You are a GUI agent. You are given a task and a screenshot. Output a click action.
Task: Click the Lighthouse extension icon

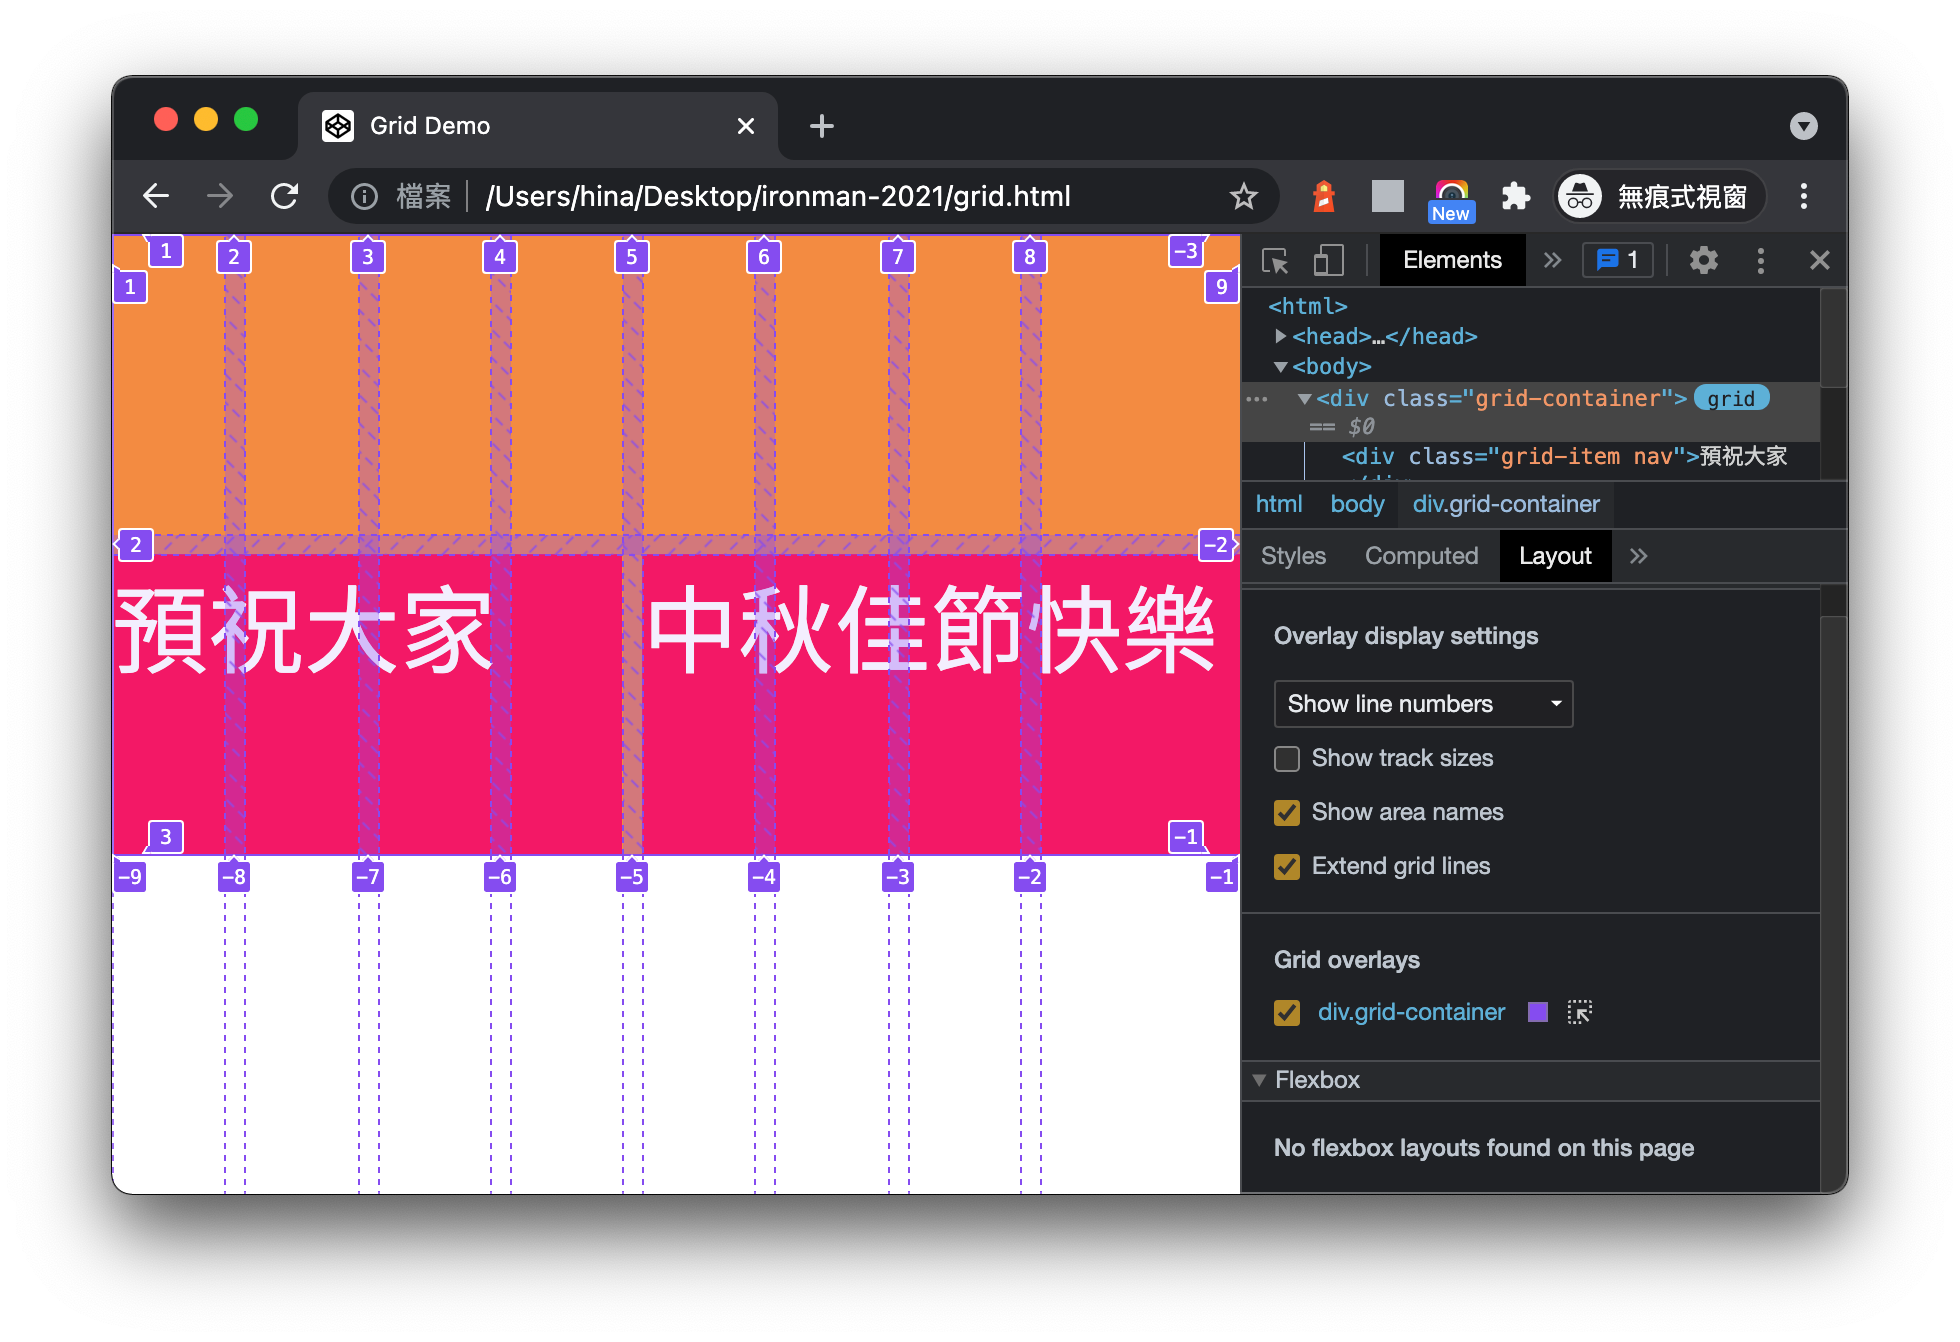tap(1322, 196)
